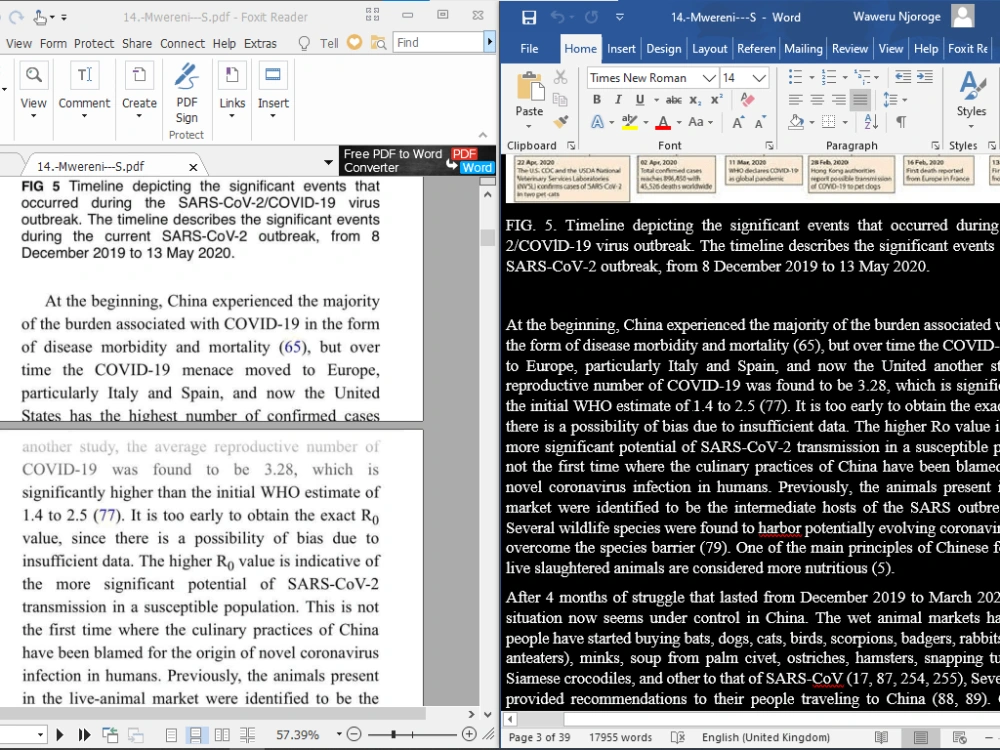Expand the line spacing dropdown arrow
The width and height of the screenshot is (1000, 750).
click(x=904, y=100)
